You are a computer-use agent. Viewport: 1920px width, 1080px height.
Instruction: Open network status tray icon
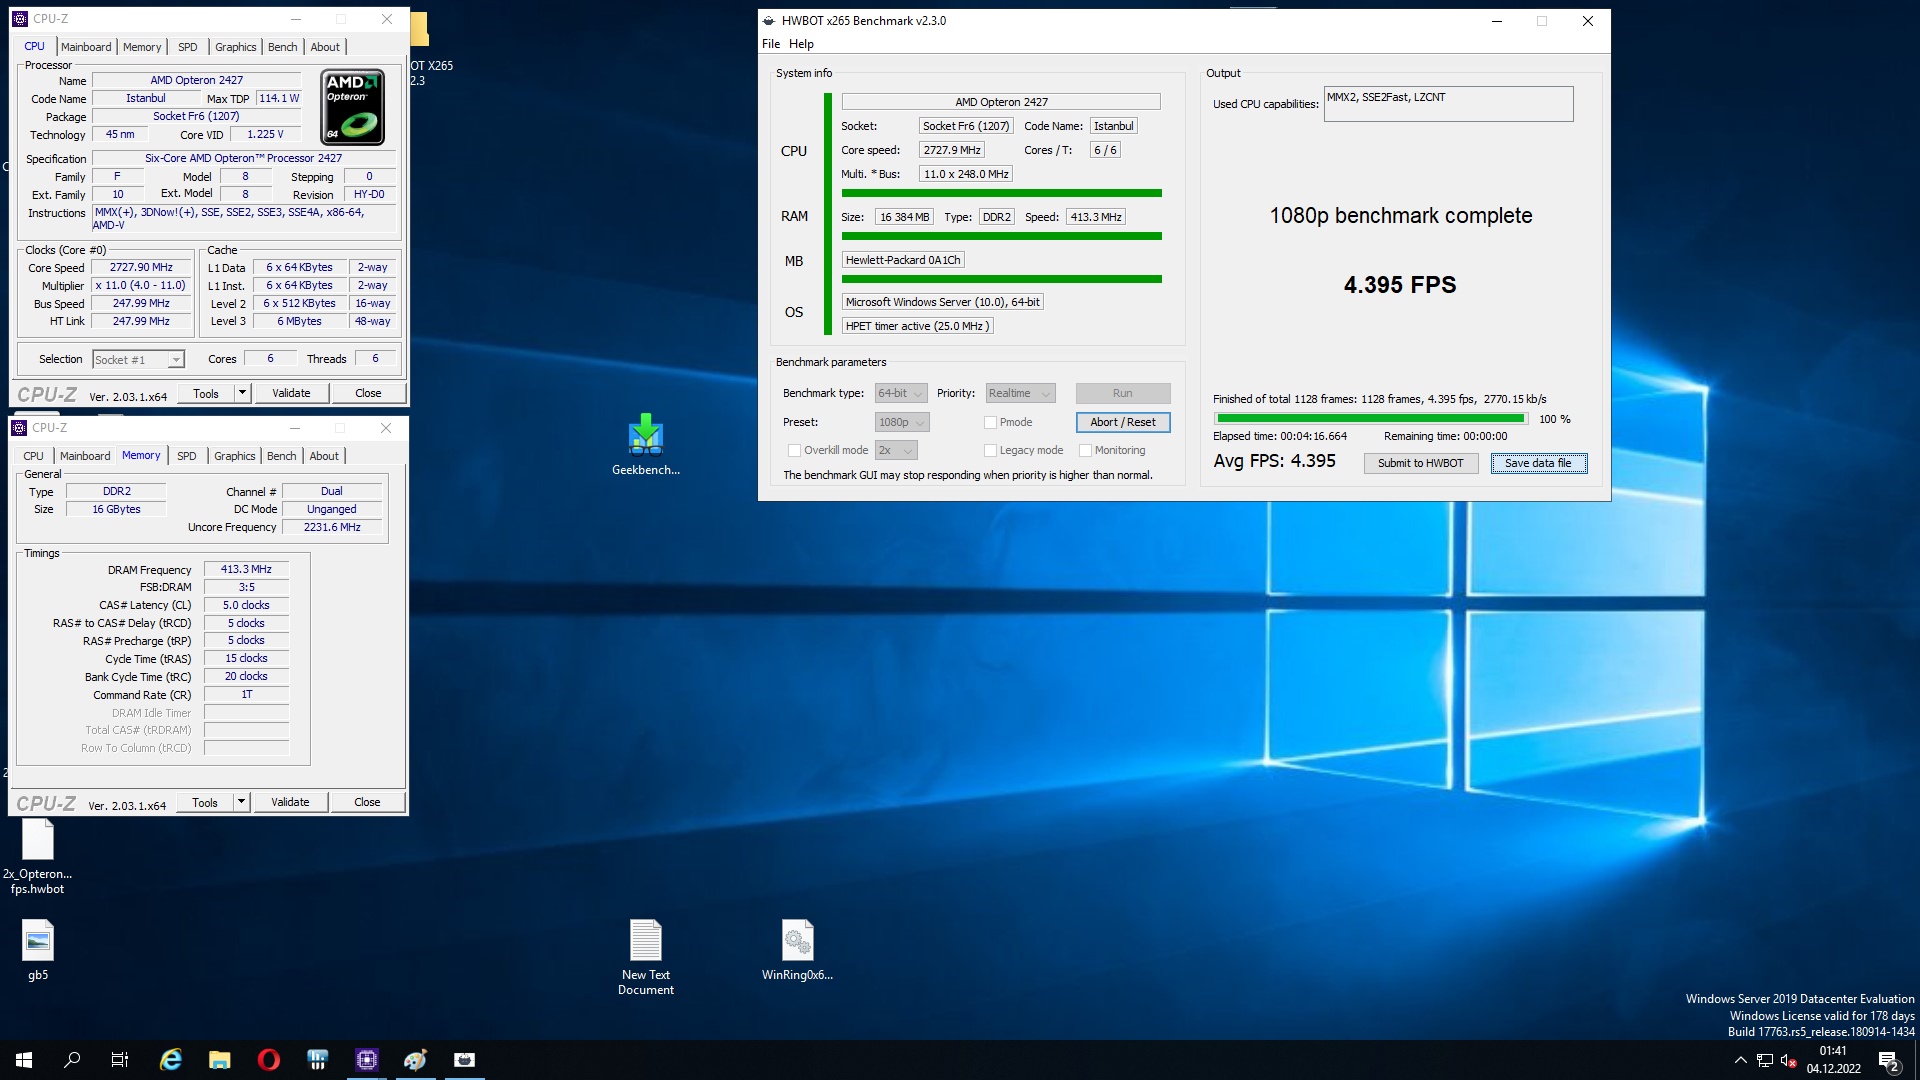click(1765, 1061)
